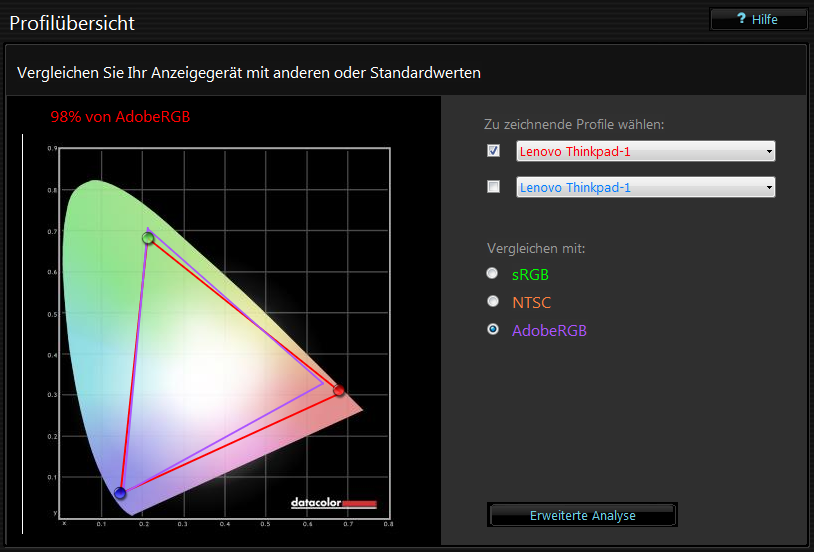Image resolution: width=814 pixels, height=552 pixels.
Task: Enable the blue Lenovo Thinkpad-1 profile checkbox
Action: [x=493, y=187]
